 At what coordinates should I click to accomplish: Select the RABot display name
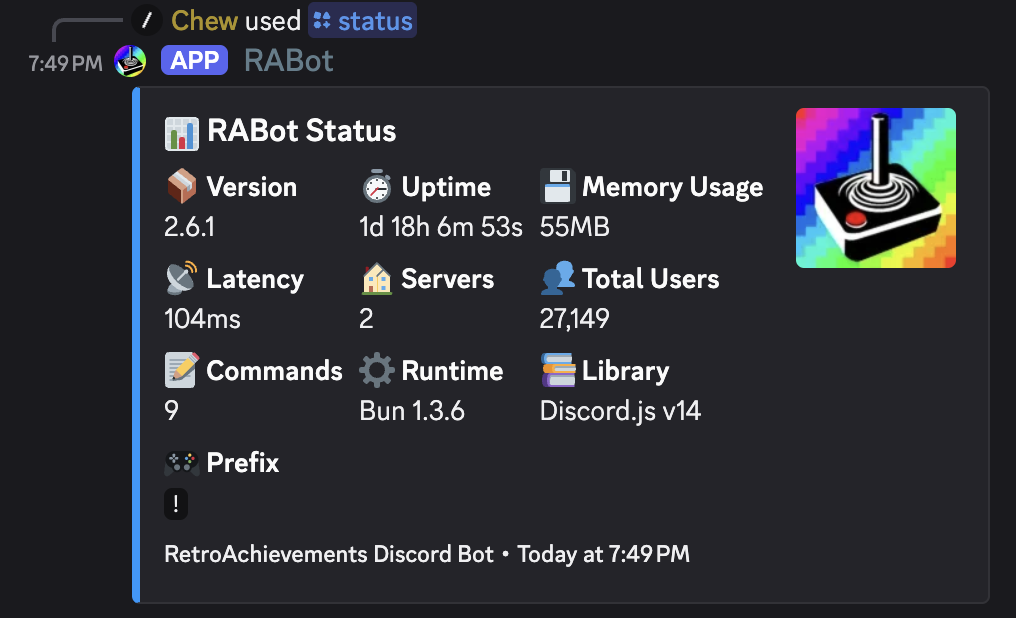tap(288, 60)
